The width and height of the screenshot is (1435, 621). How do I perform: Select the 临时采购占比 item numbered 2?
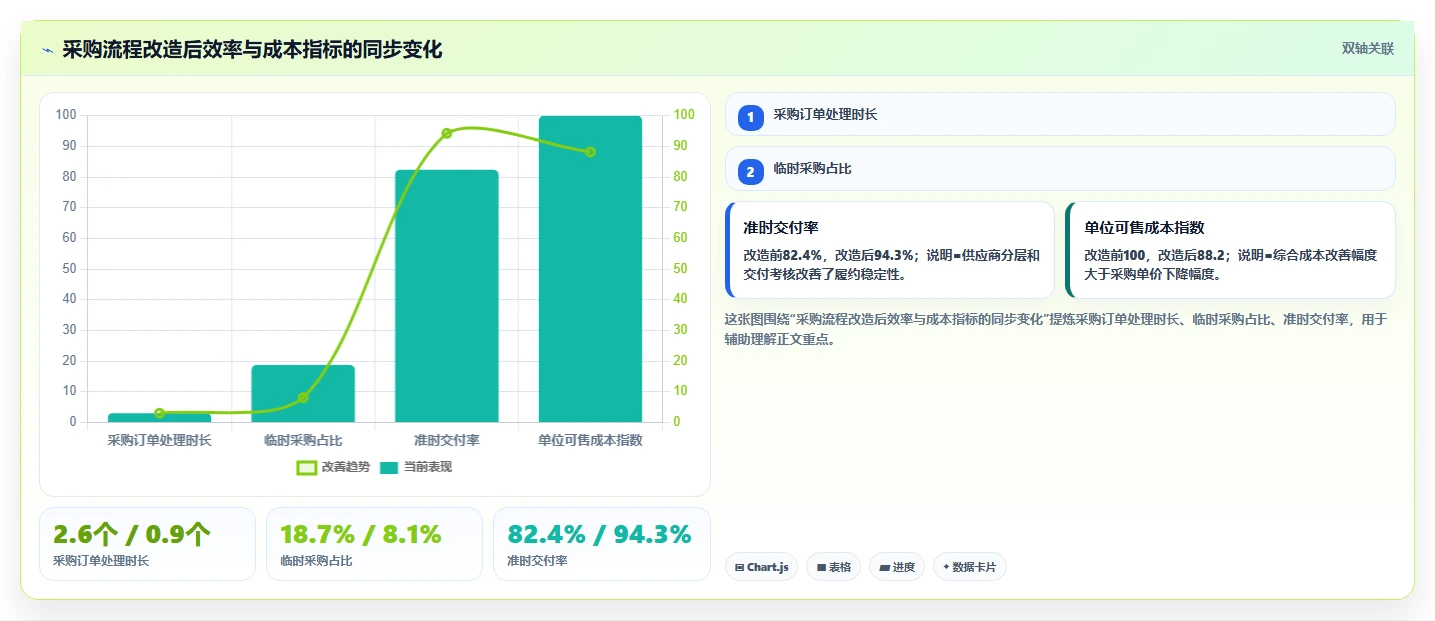pos(1060,168)
